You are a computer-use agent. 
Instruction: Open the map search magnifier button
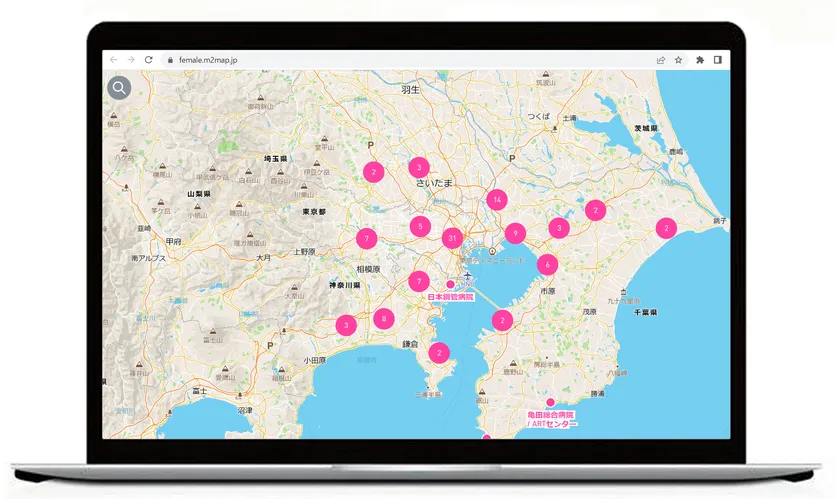click(119, 87)
